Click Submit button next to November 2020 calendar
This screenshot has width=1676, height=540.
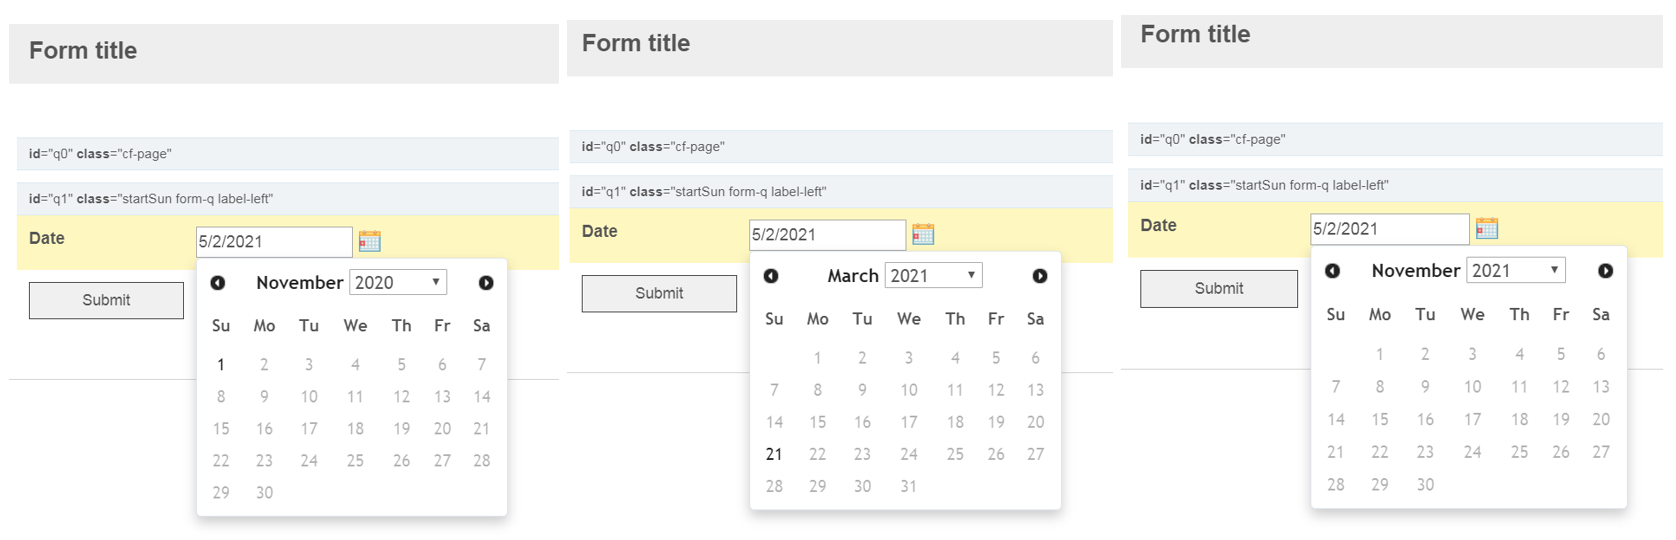106,300
